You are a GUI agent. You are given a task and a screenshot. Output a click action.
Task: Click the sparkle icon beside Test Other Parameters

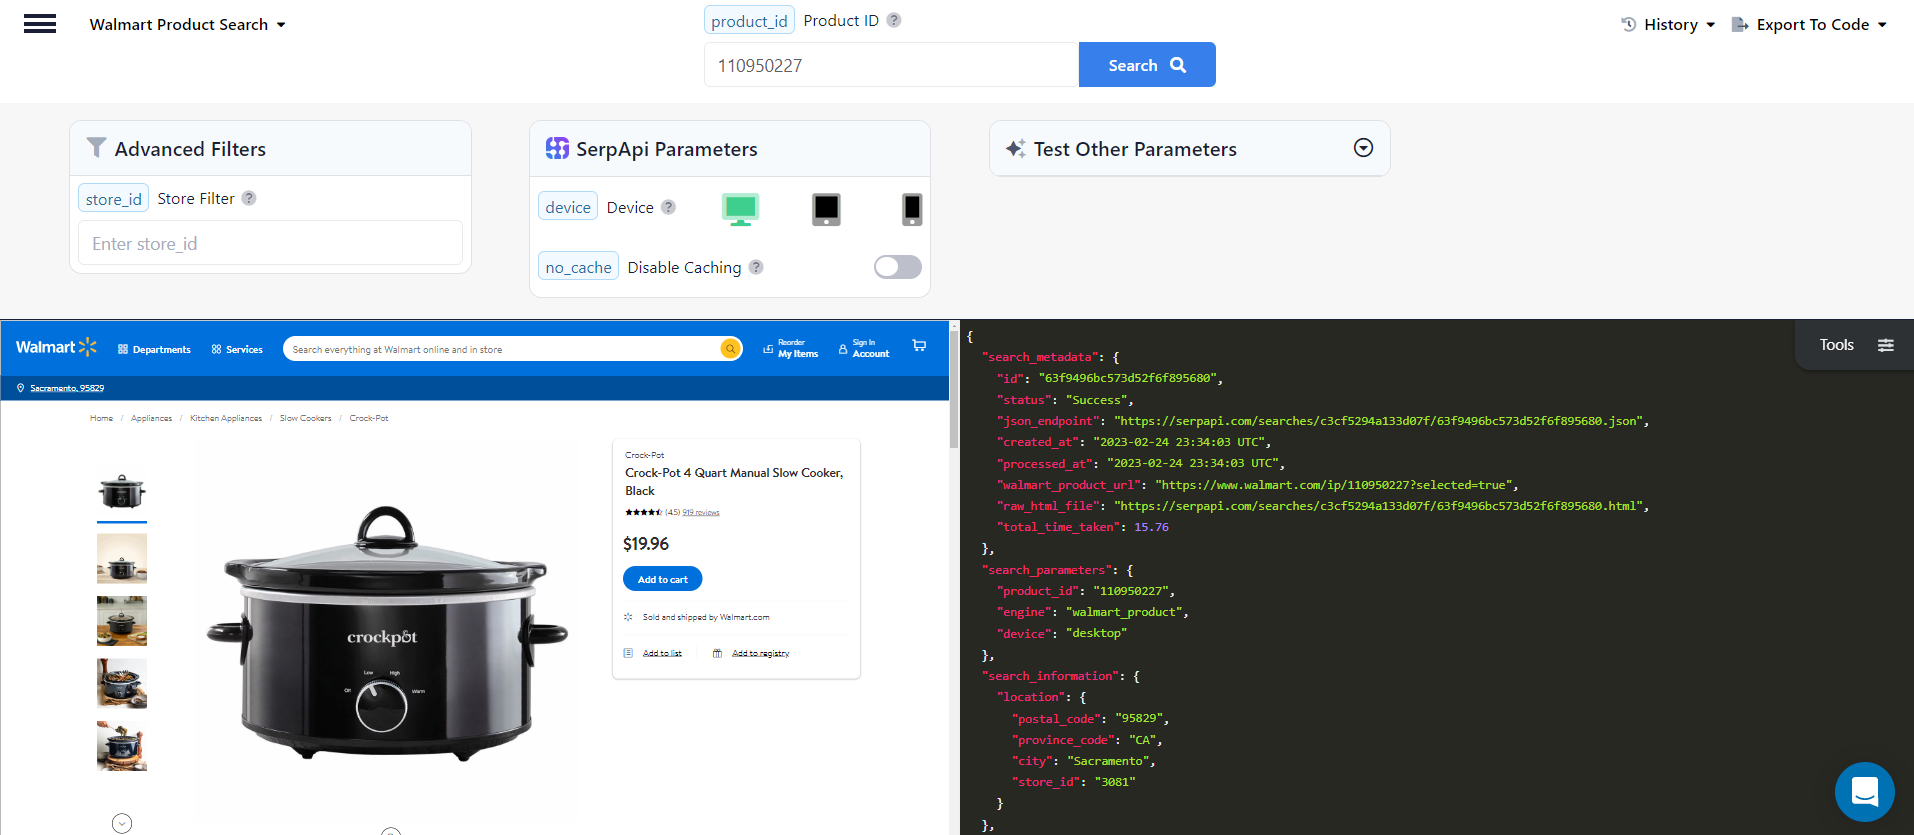click(1016, 148)
